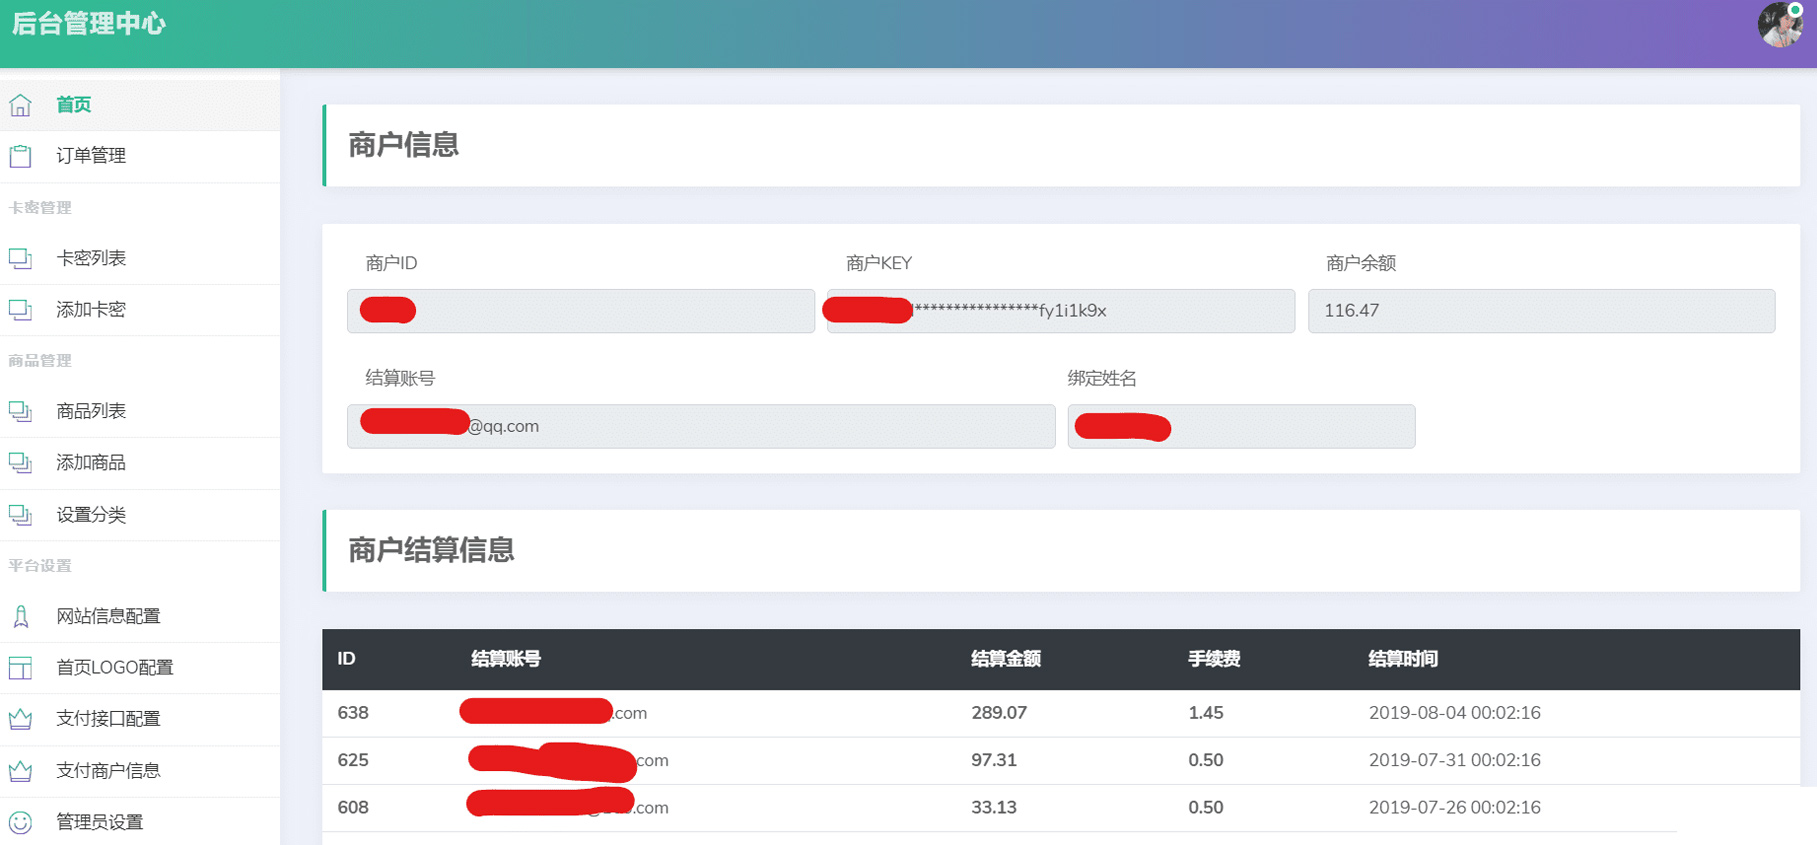Screen dimensions: 1817x845
Task: Click the smiley icon for 管理员设置
Action: coord(20,822)
